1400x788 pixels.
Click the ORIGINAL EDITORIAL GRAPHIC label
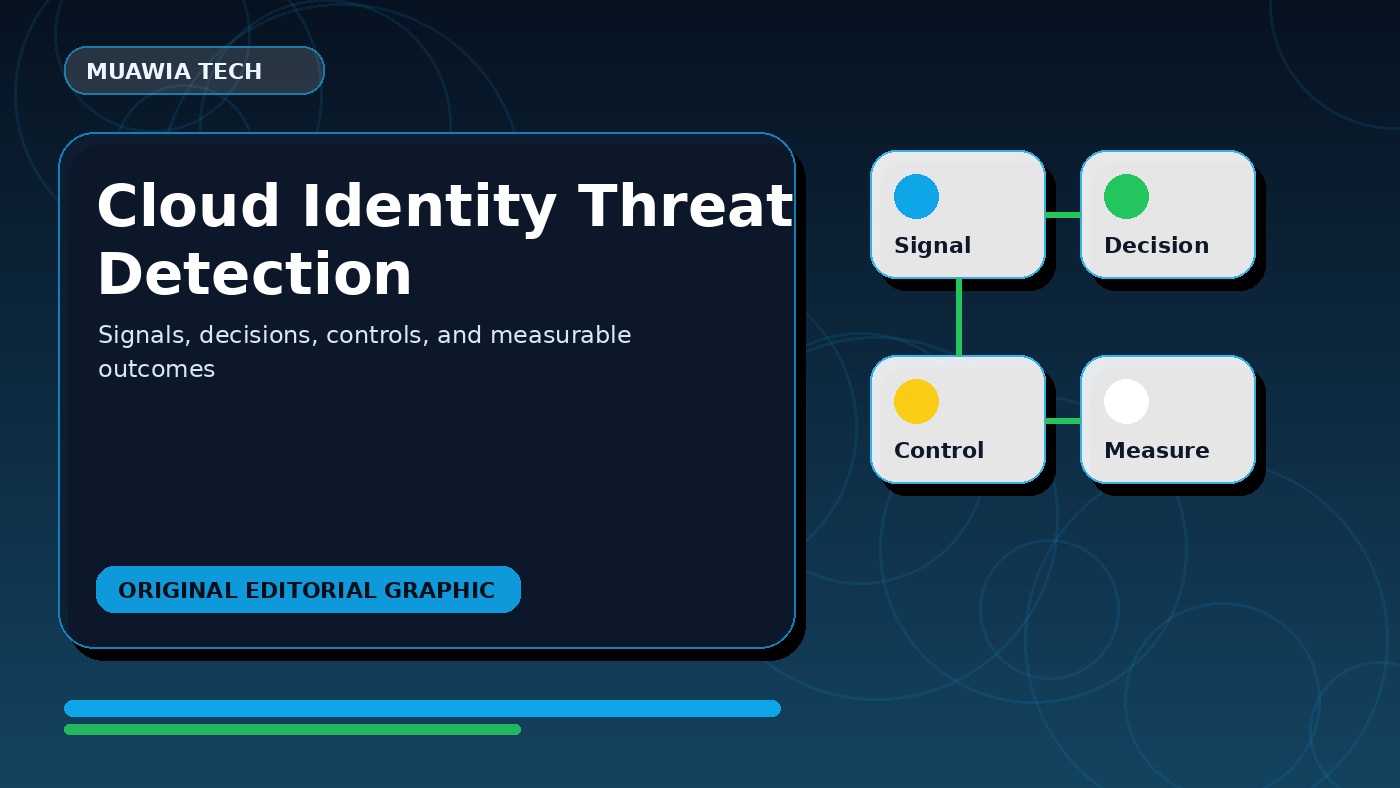(x=308, y=590)
